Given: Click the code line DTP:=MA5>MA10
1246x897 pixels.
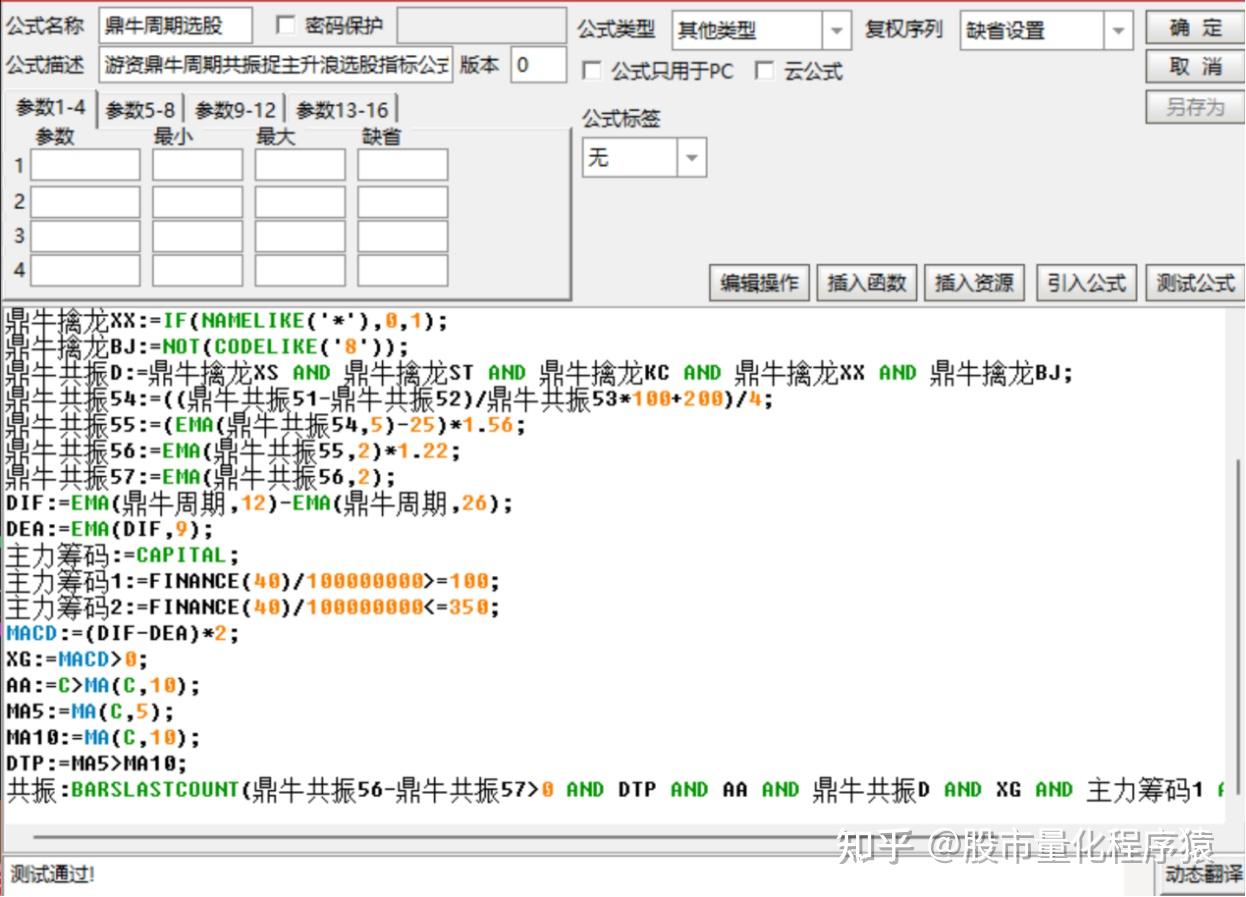Looking at the screenshot, I should pos(97,763).
